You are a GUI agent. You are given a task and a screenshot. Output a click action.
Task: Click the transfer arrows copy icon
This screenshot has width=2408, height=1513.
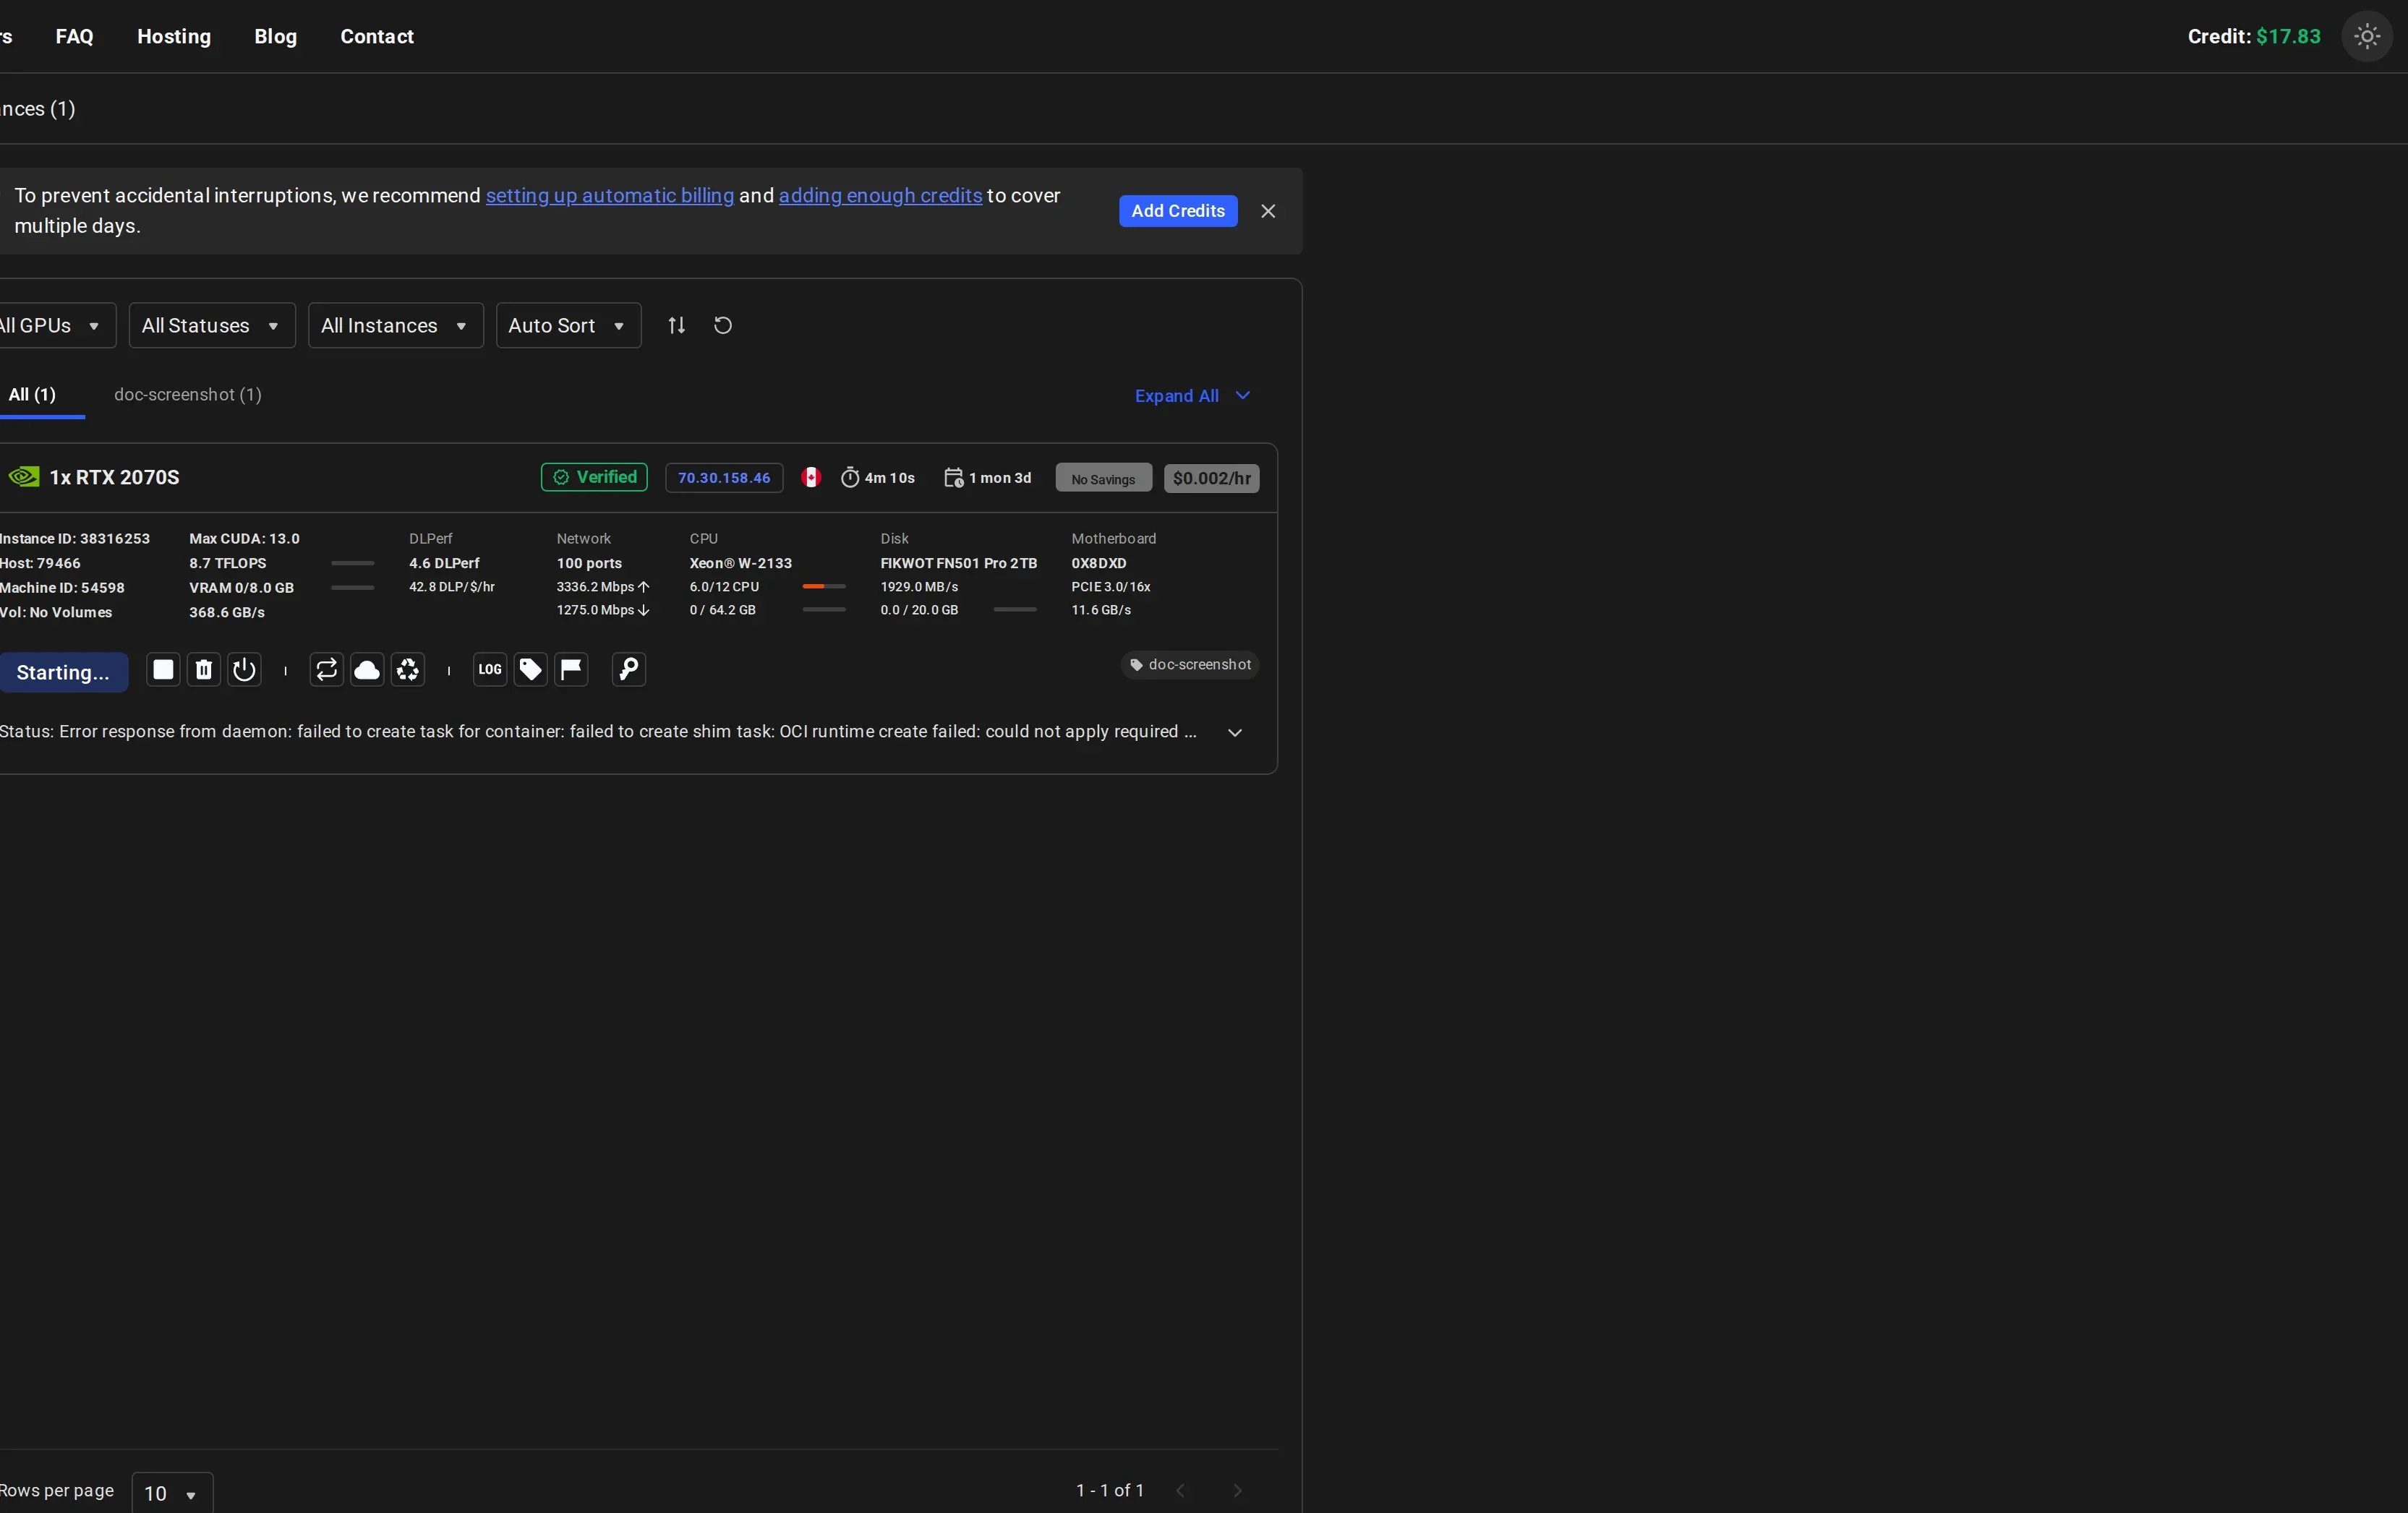[326, 669]
